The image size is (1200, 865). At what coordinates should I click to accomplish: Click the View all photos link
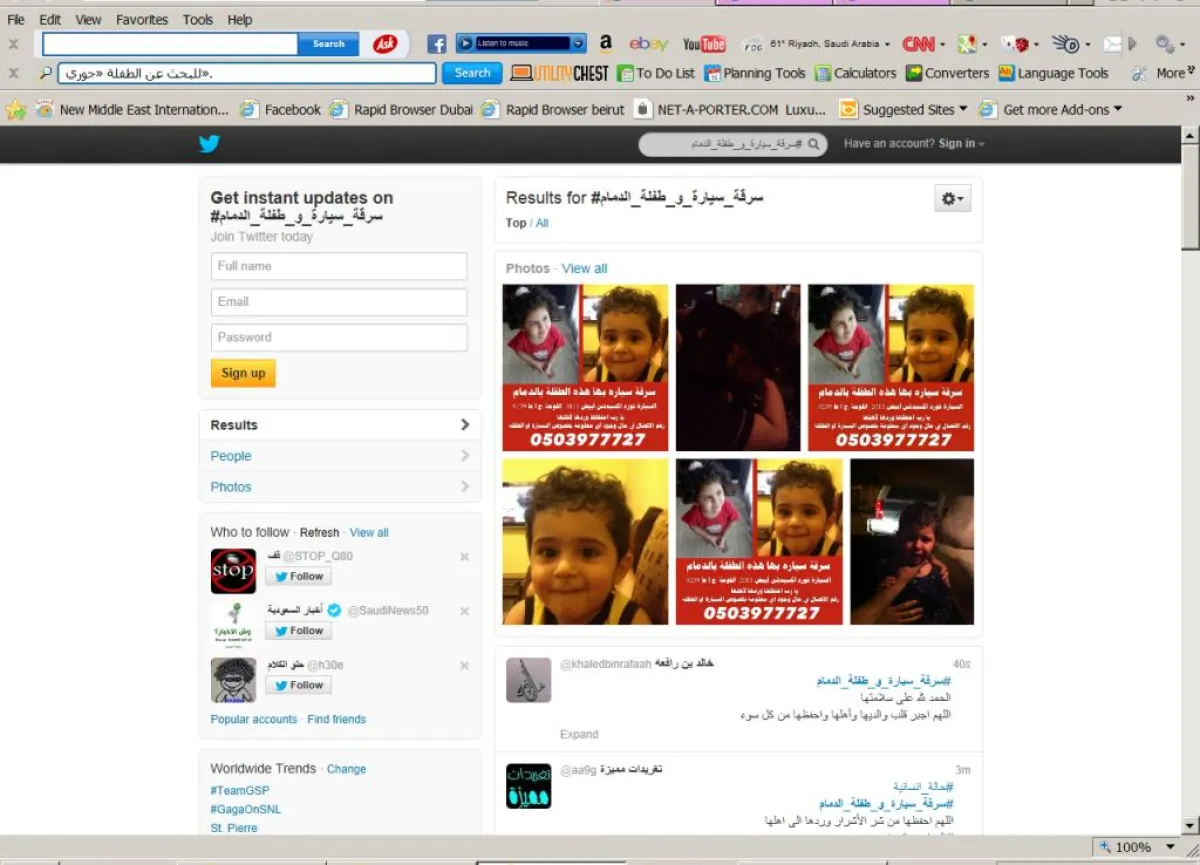click(x=584, y=268)
